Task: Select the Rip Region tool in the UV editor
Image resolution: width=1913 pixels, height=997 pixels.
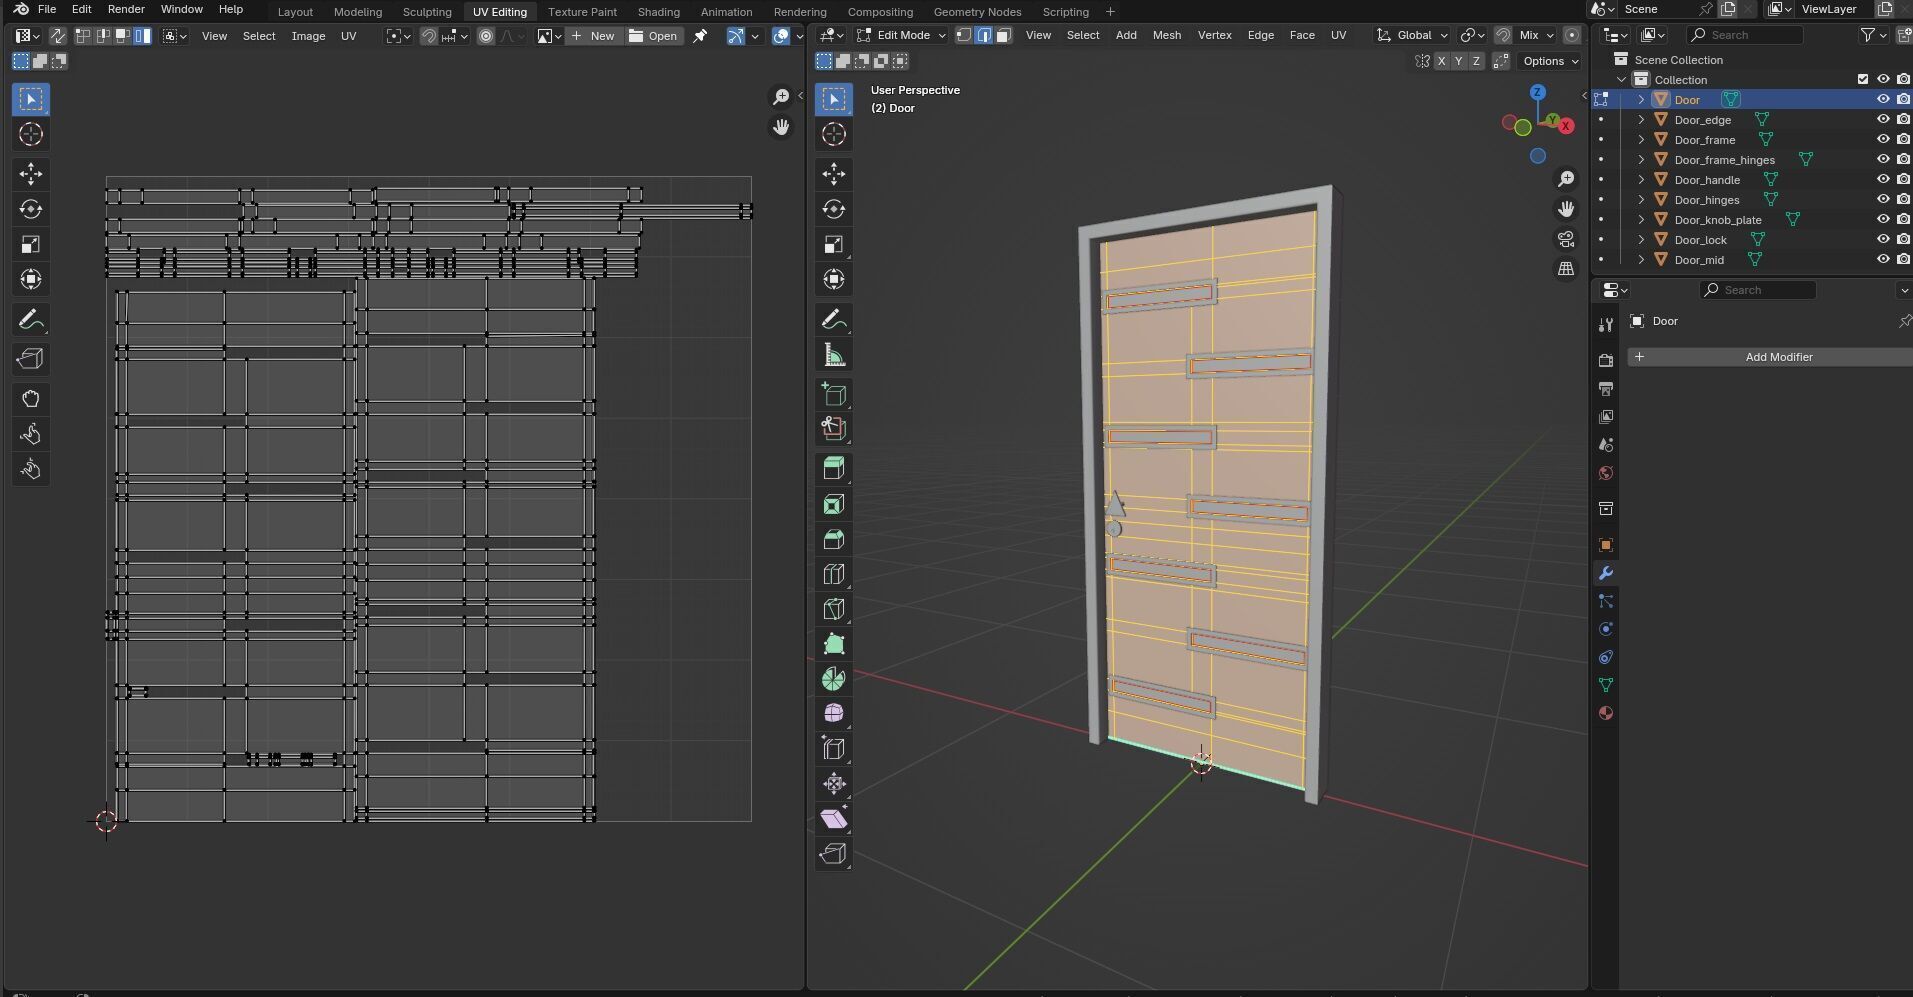Action: point(30,359)
